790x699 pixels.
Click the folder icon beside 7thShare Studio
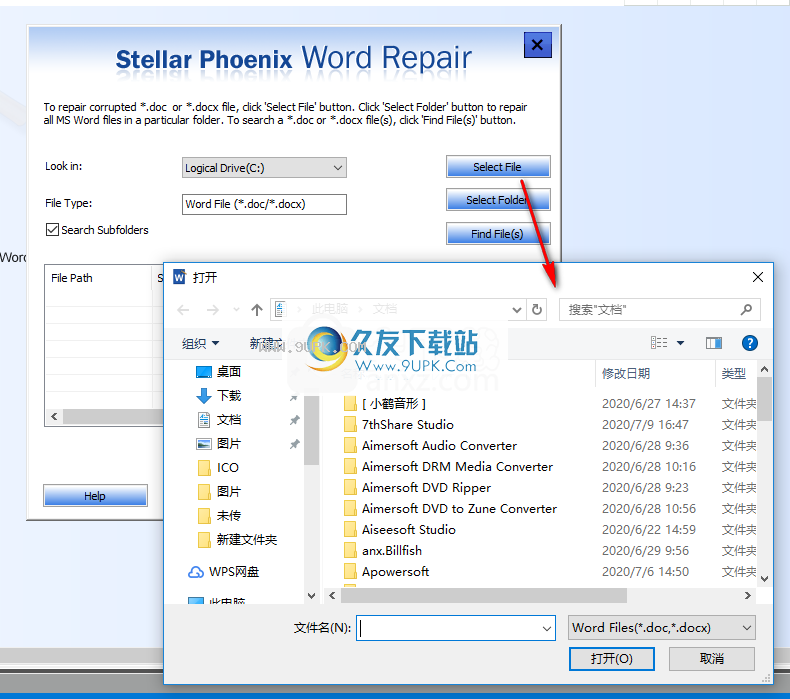point(350,425)
